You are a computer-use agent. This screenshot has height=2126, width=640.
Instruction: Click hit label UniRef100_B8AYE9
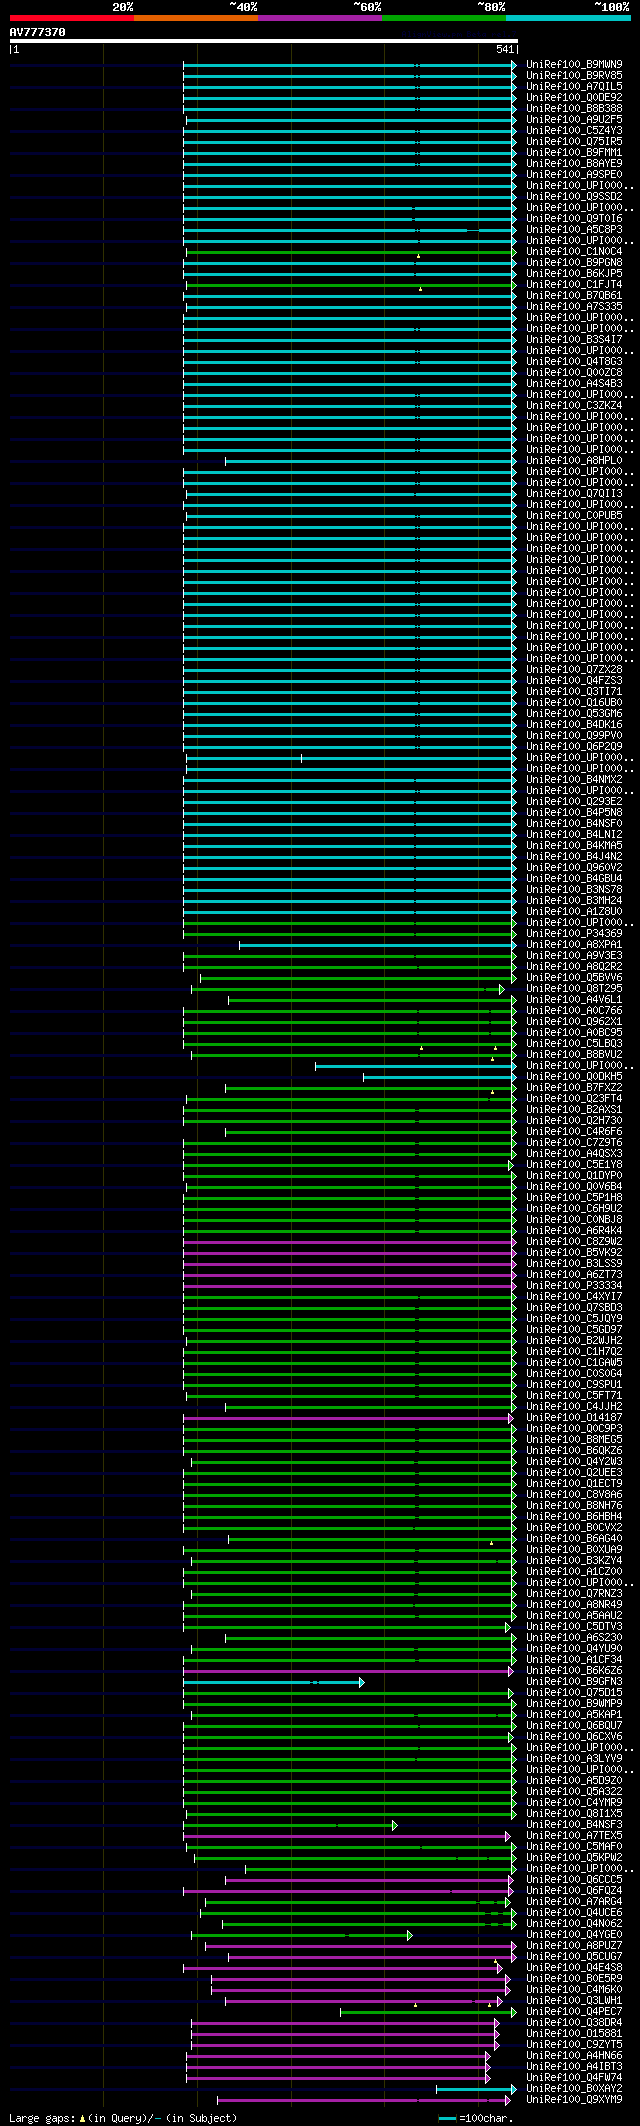click(x=574, y=164)
